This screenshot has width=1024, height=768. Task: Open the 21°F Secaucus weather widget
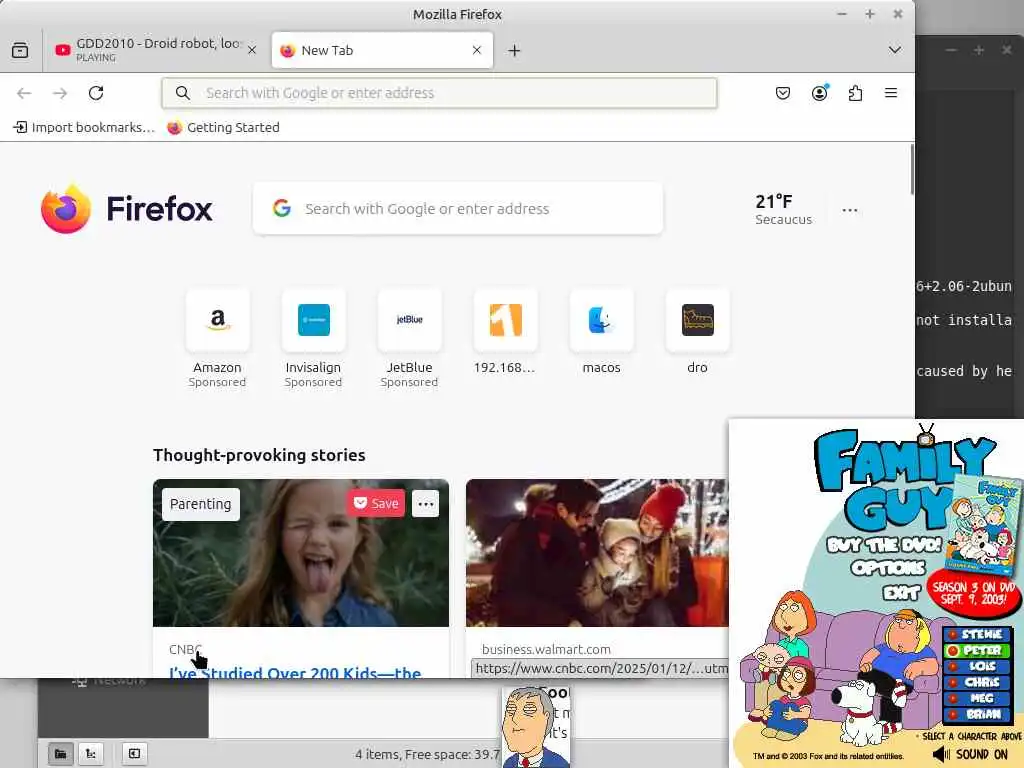coord(783,209)
